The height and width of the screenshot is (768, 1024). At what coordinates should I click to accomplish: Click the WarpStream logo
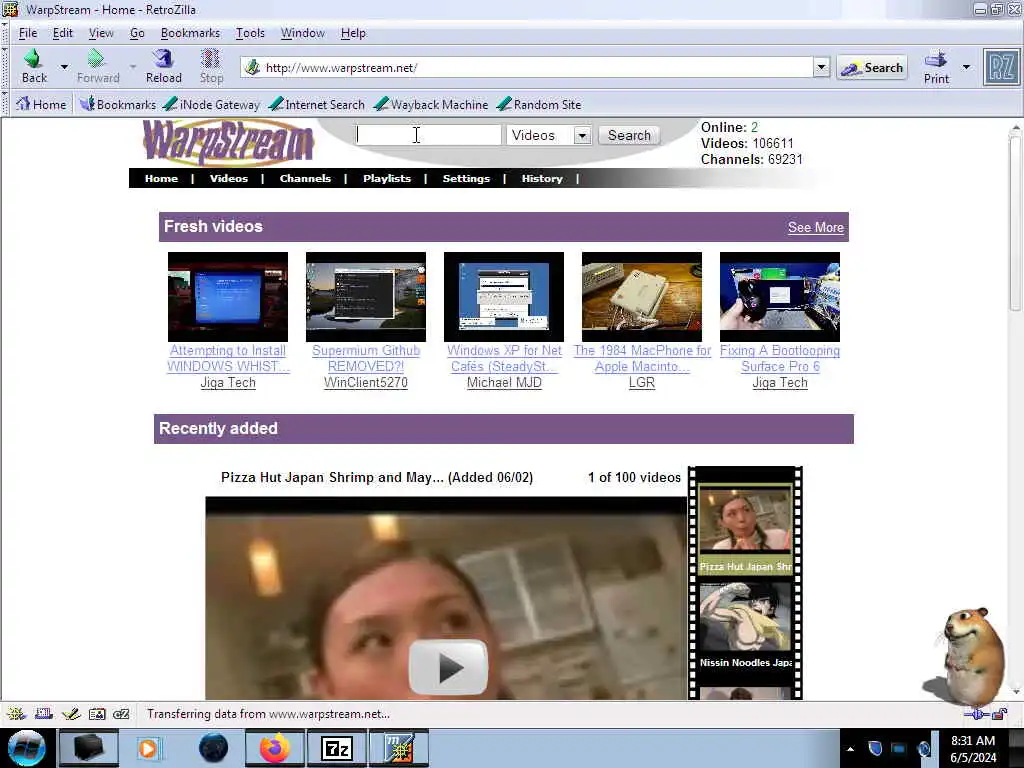pyautogui.click(x=229, y=142)
